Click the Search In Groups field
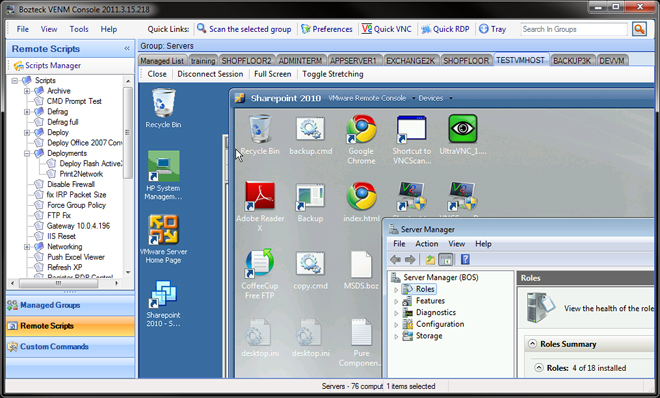The image size is (660, 398). coord(574,29)
